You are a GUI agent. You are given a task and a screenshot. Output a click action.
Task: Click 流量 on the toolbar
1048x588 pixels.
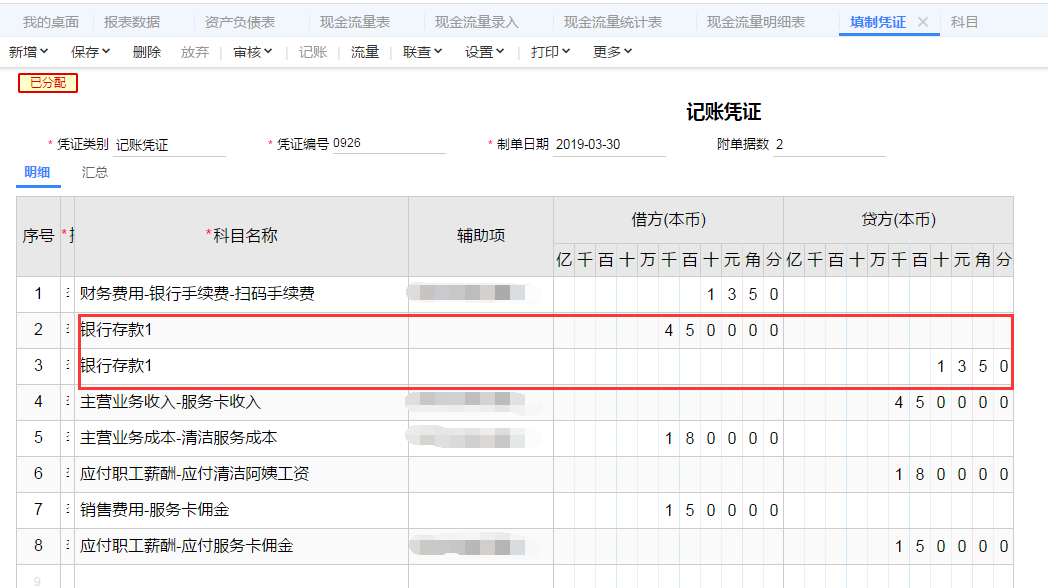coord(364,51)
